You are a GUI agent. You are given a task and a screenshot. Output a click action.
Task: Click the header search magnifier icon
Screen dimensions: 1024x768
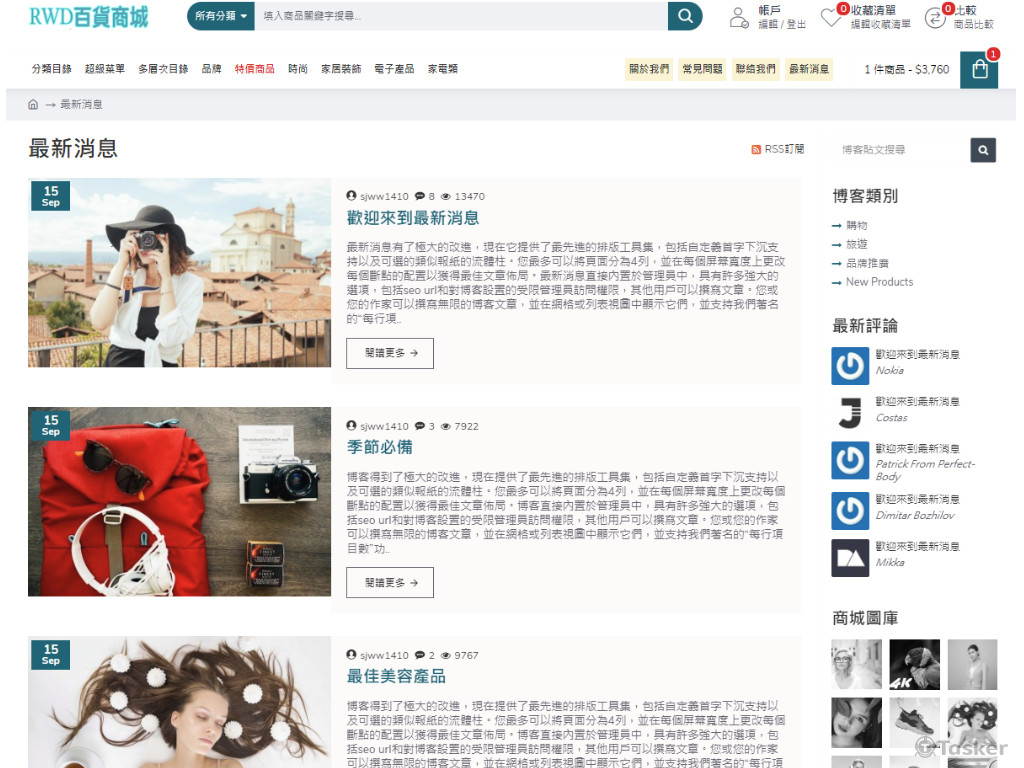tap(684, 16)
